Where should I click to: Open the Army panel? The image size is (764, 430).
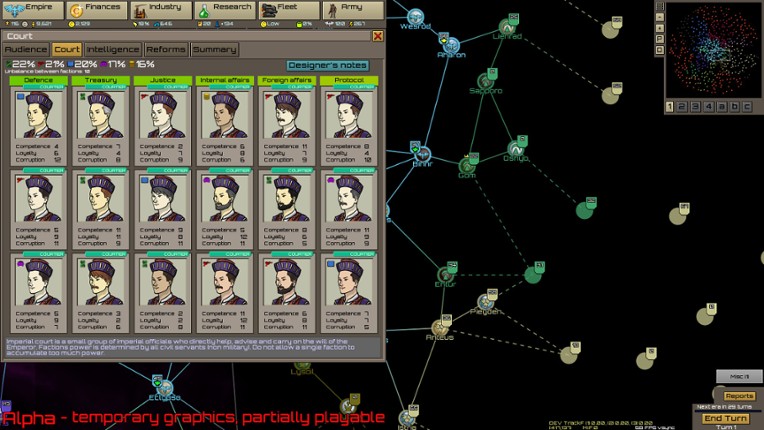point(348,10)
